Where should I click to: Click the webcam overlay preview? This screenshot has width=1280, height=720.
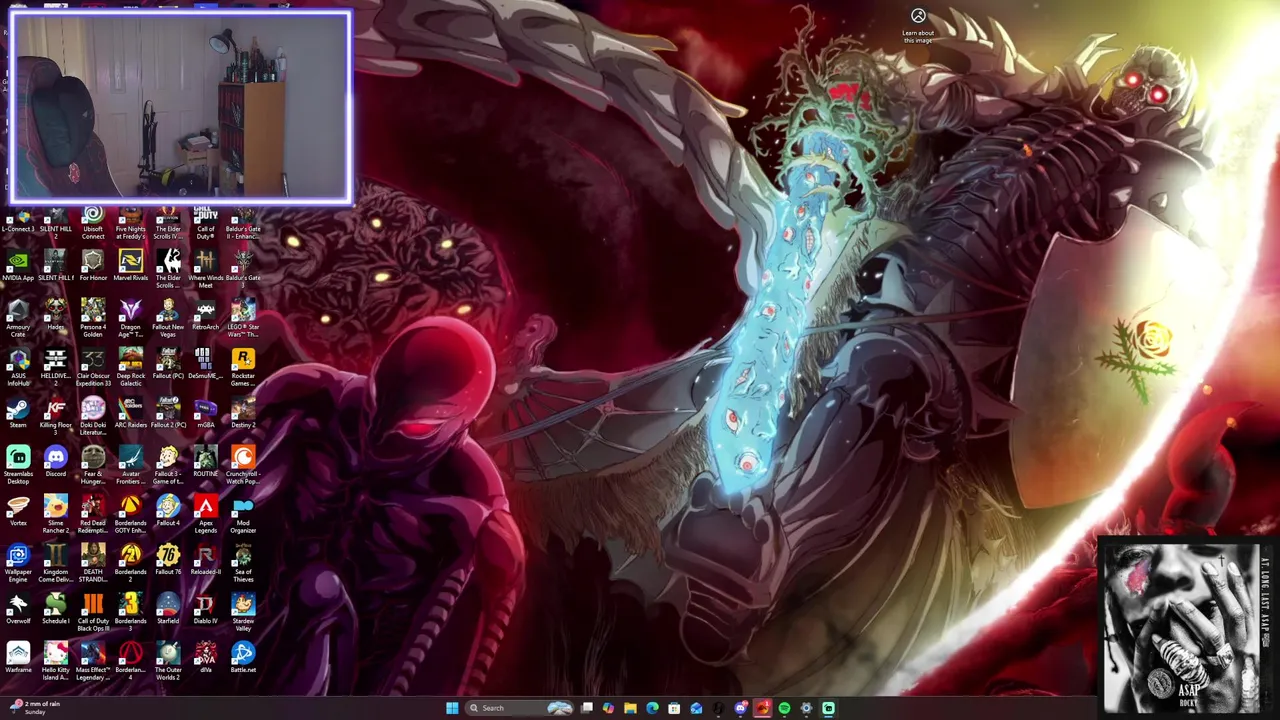pyautogui.click(x=180, y=106)
